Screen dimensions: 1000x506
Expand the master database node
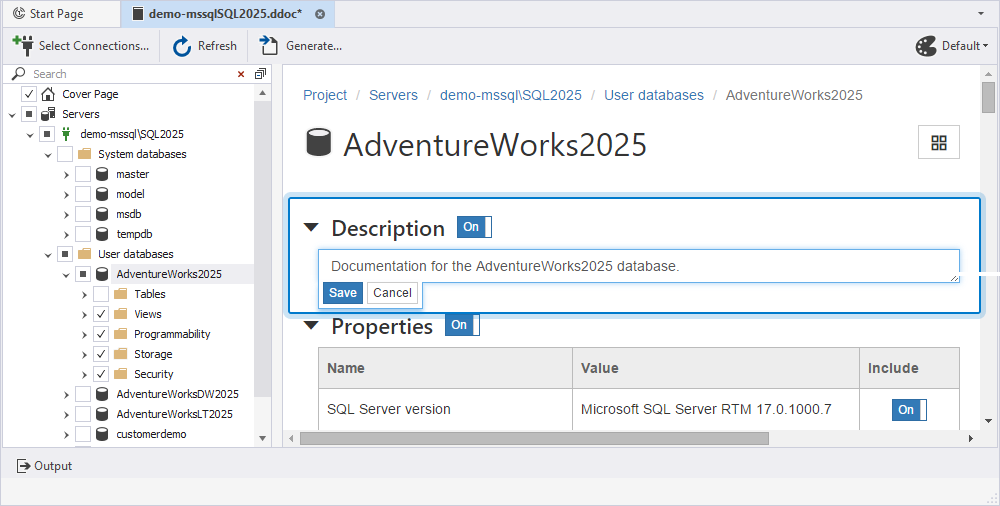pos(66,175)
